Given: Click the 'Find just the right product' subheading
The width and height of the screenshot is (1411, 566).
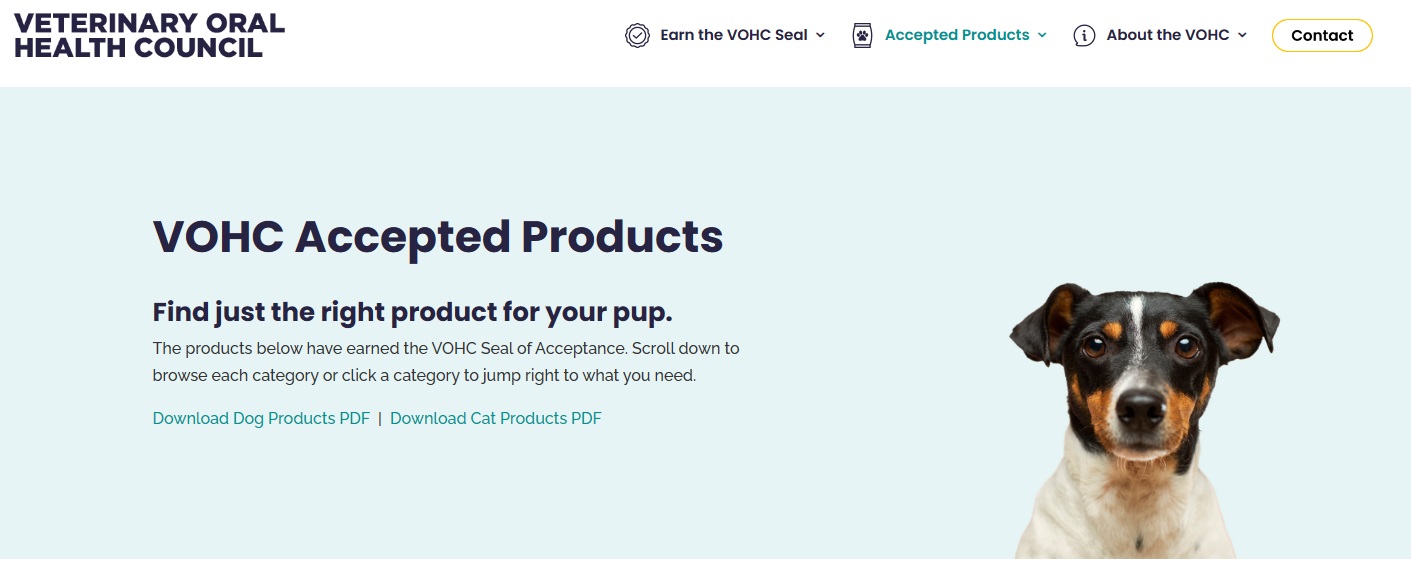Looking at the screenshot, I should 412,312.
